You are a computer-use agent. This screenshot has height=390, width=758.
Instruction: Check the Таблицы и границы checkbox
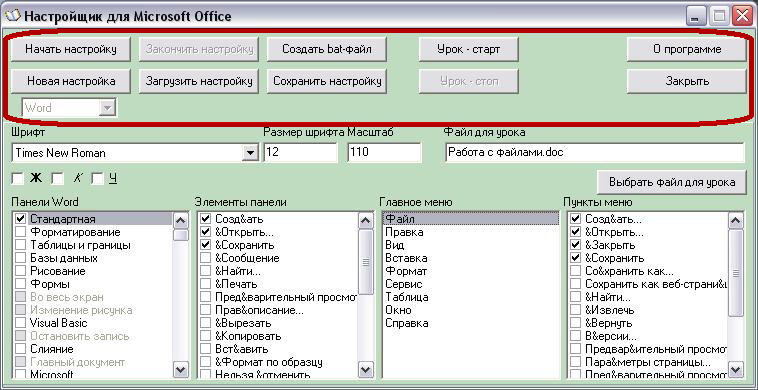20,245
